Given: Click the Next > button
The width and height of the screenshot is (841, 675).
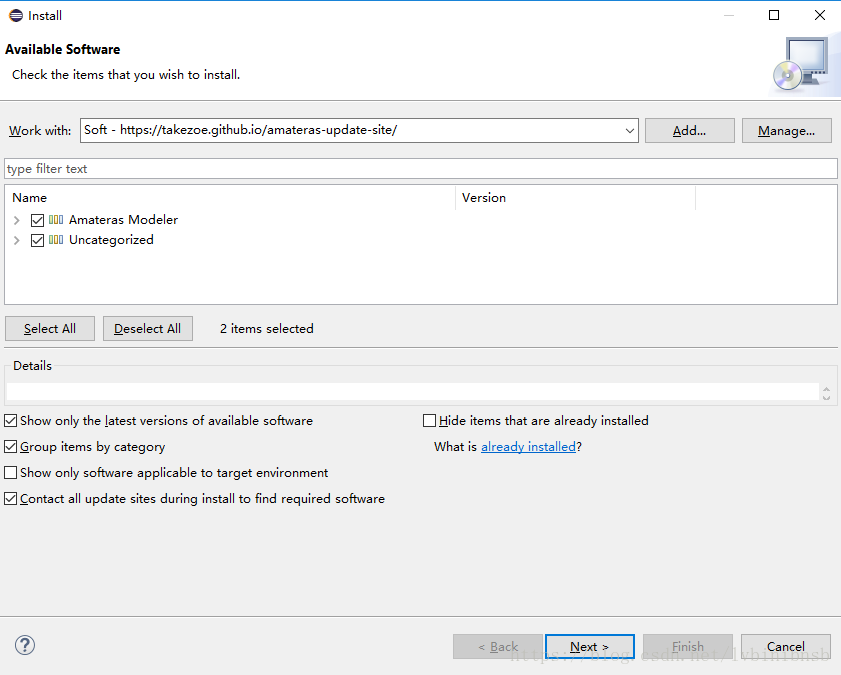Looking at the screenshot, I should (x=589, y=647).
